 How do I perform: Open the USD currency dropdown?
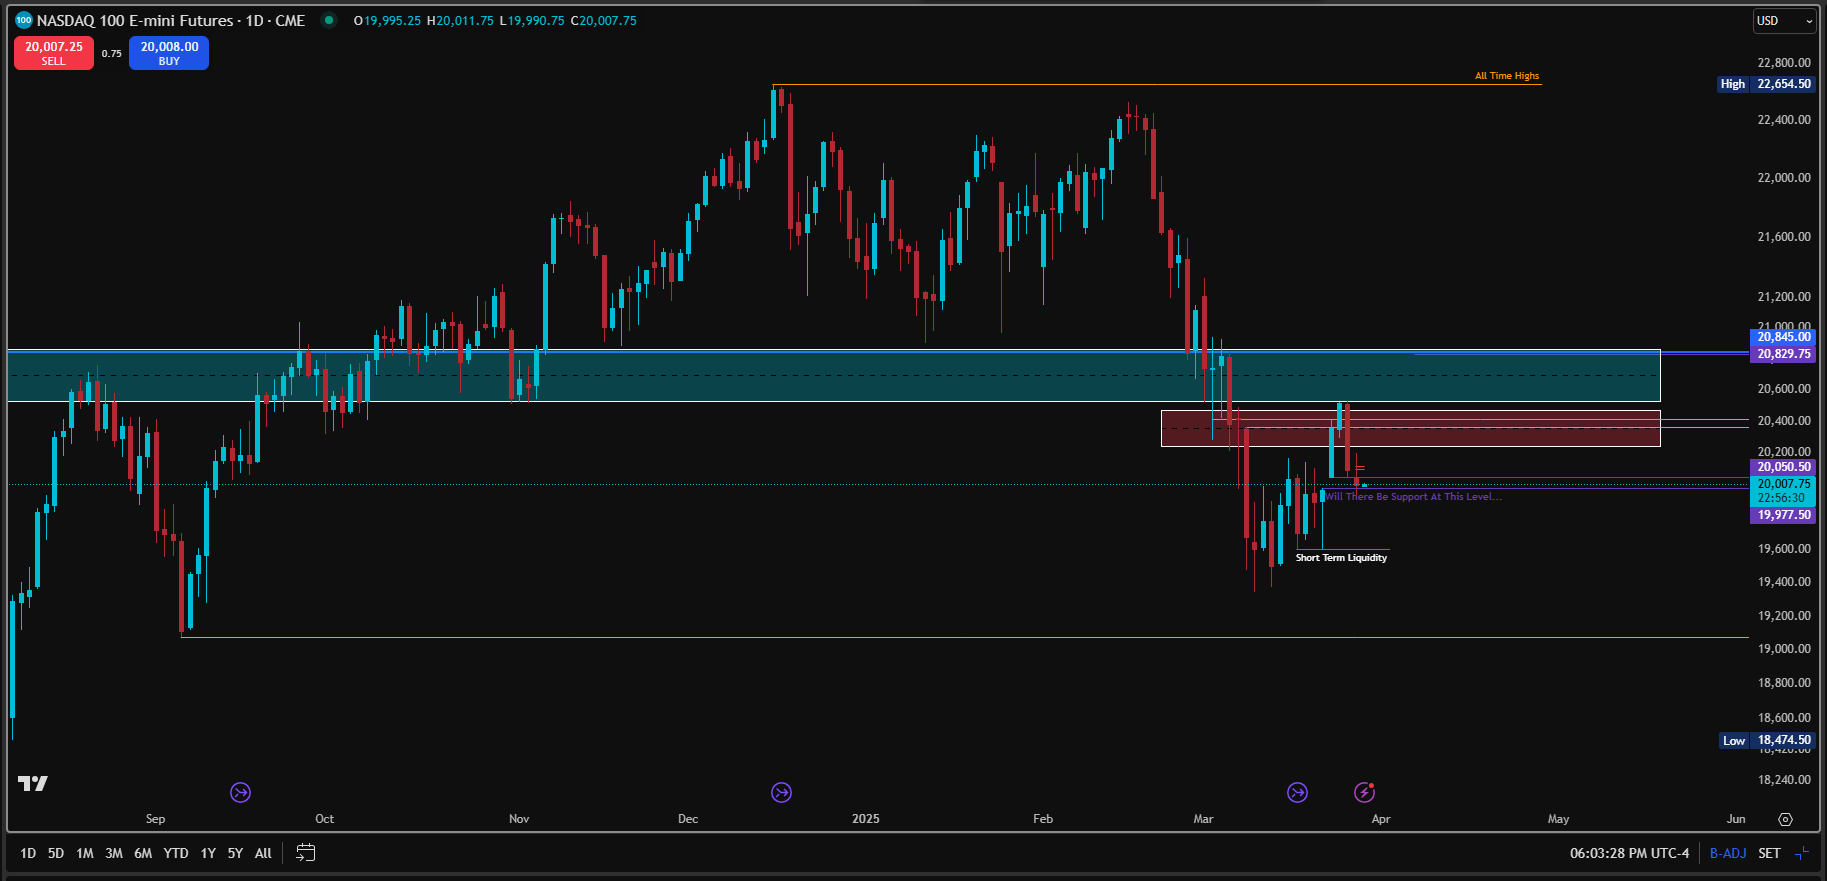(x=1785, y=21)
